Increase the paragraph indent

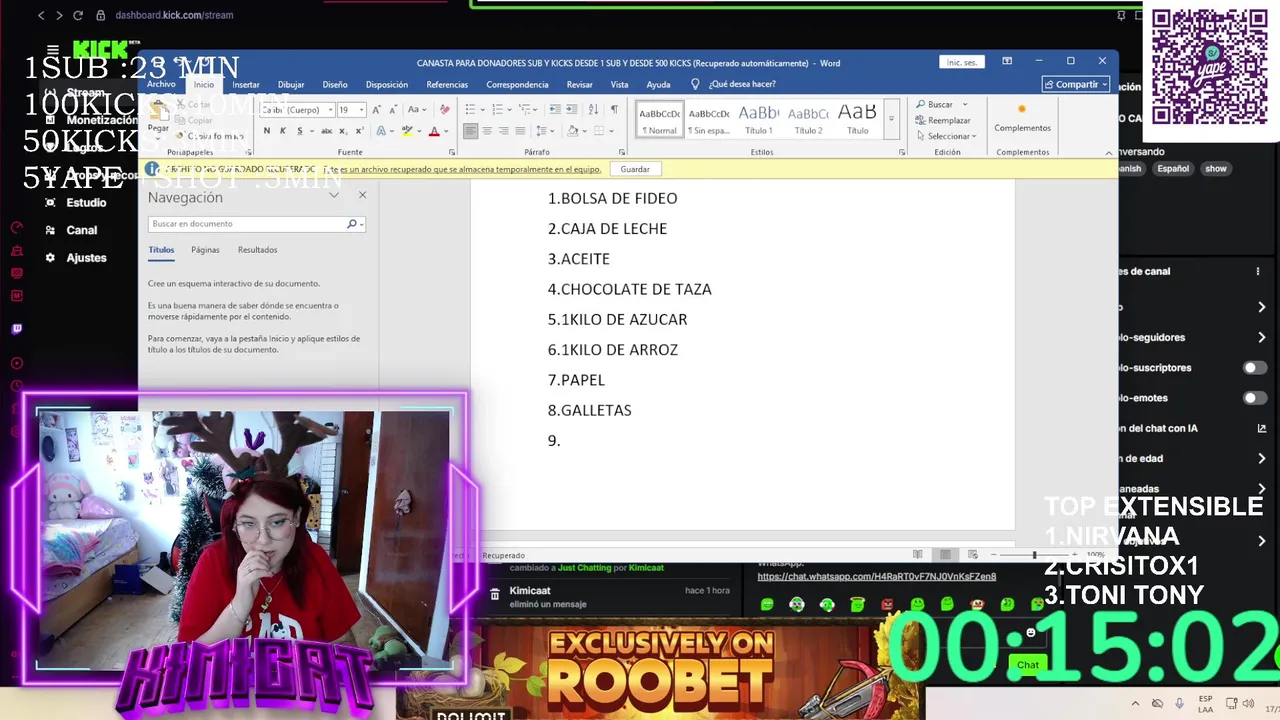click(x=571, y=110)
